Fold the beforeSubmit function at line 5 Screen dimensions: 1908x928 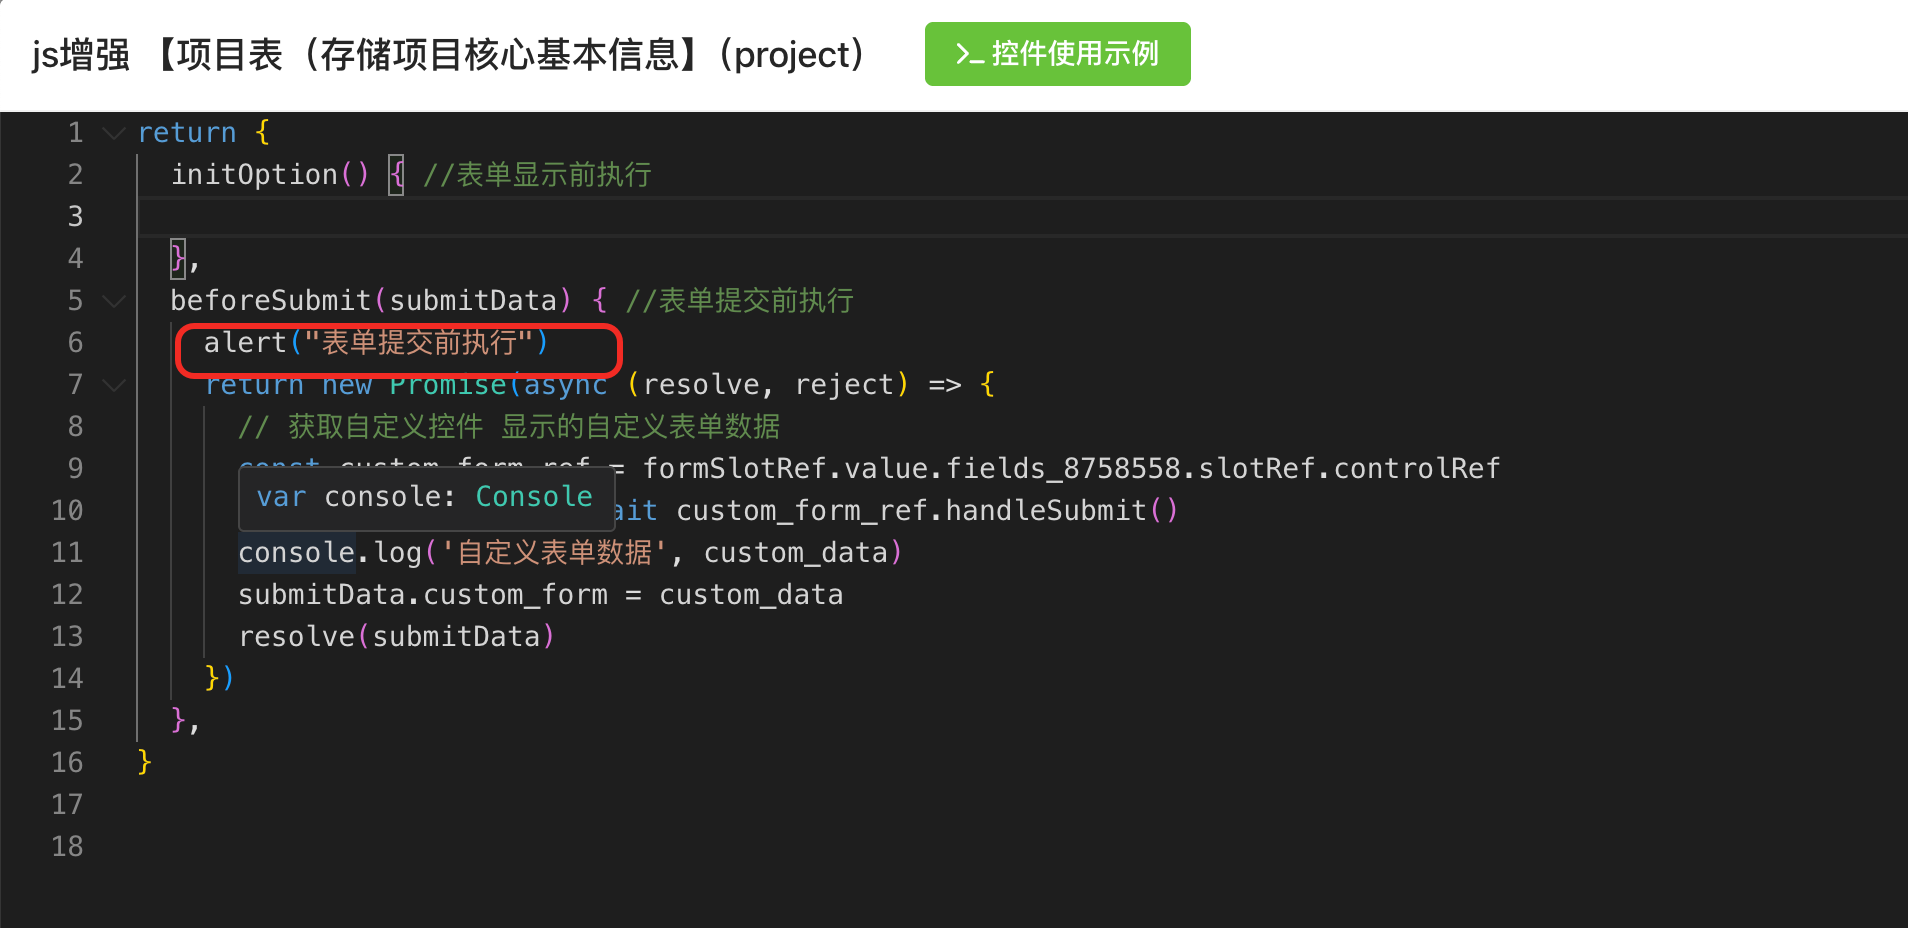point(114,301)
